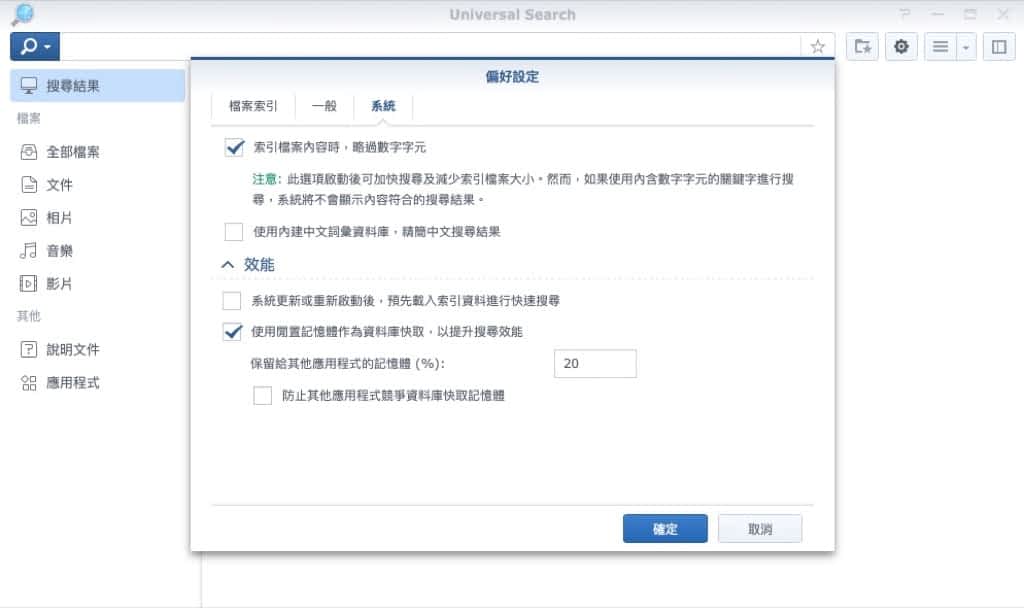Click the reserved memory percentage field
1024x608 pixels.
[x=595, y=364]
